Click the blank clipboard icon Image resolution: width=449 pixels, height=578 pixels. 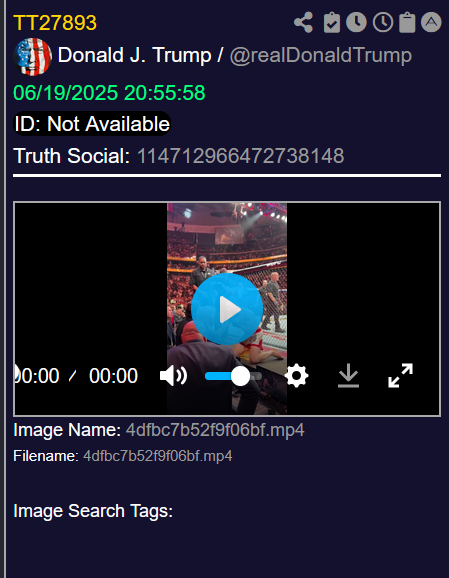tap(407, 22)
